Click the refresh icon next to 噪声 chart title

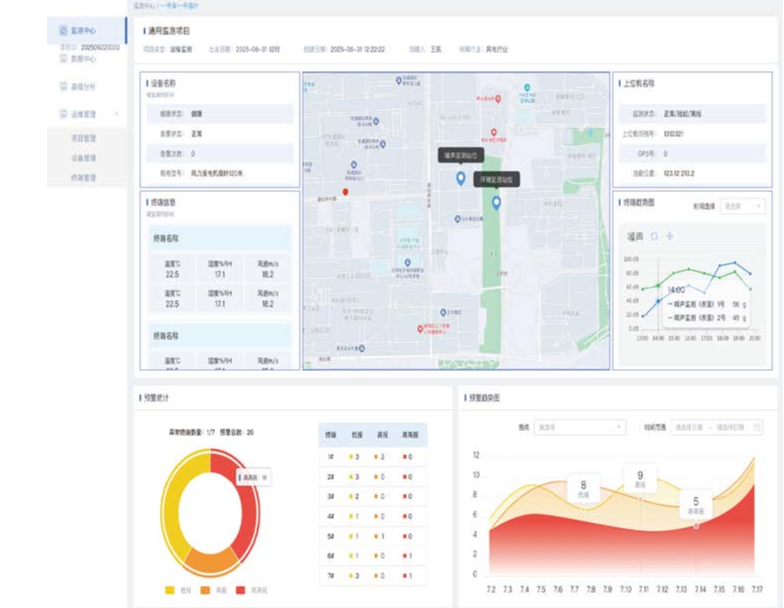tap(654, 237)
